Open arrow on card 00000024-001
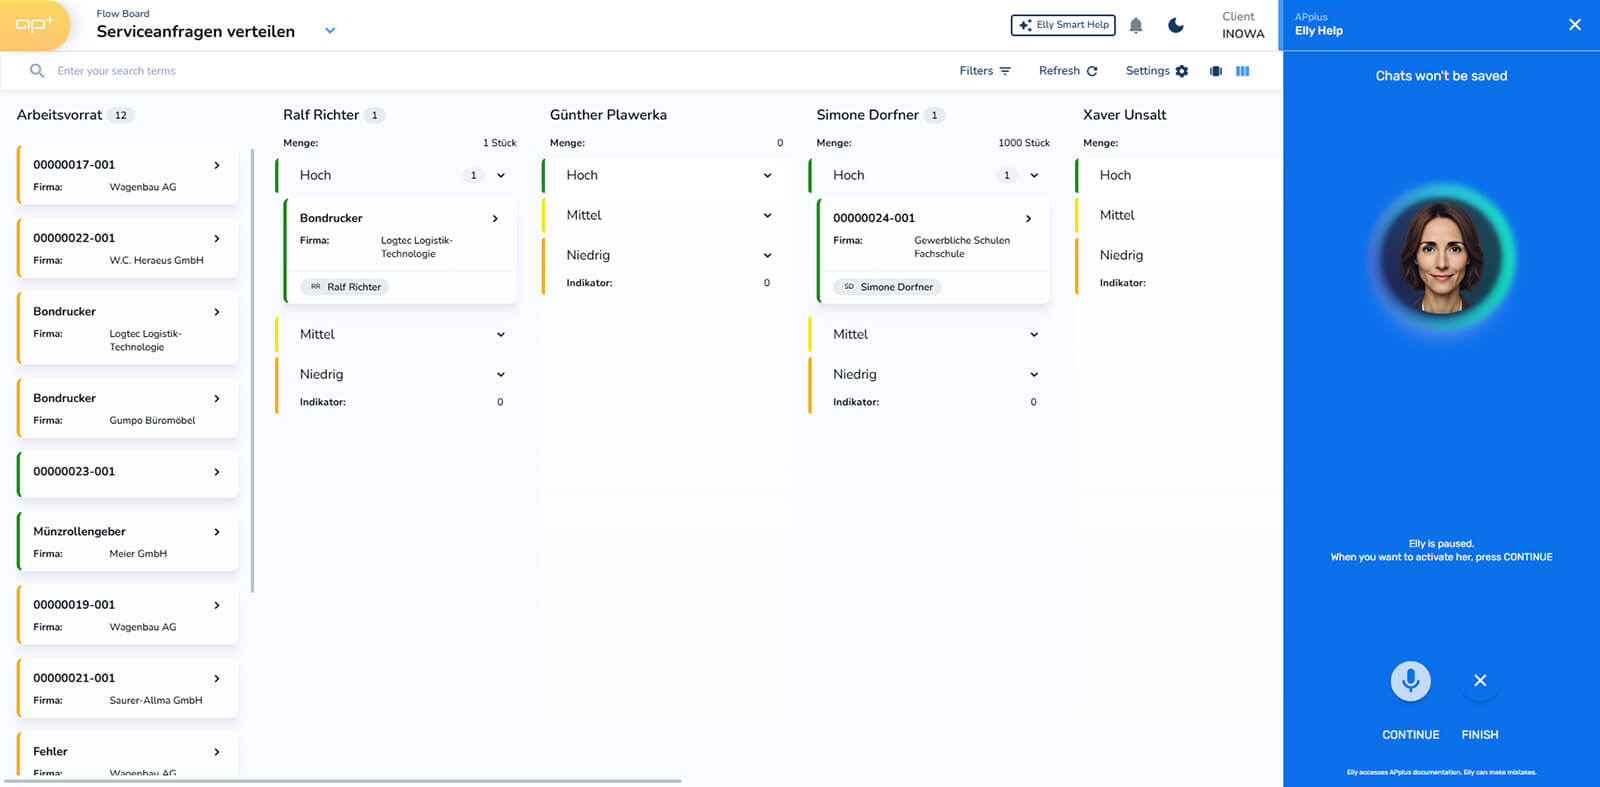Image resolution: width=1600 pixels, height=787 pixels. tap(1028, 218)
